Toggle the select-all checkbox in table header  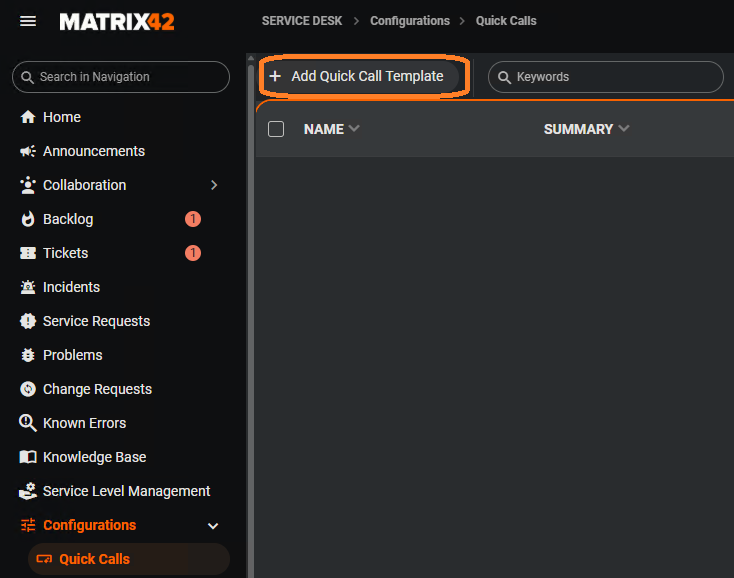[x=277, y=129]
